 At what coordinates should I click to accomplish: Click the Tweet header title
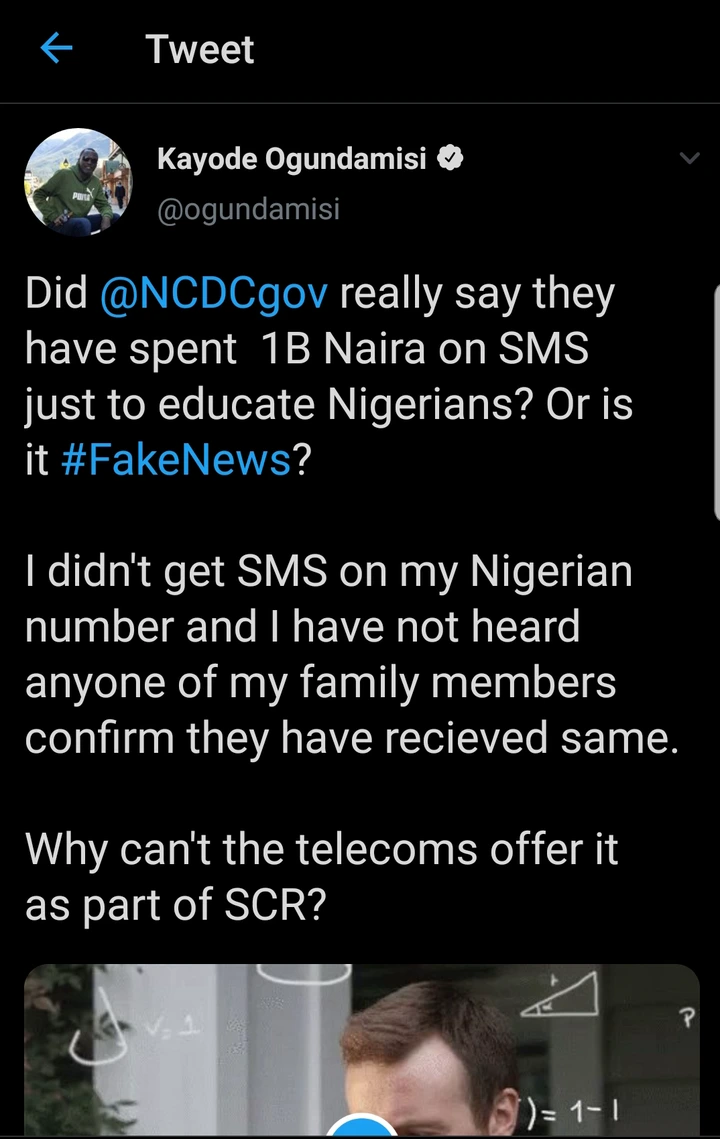[x=200, y=49]
